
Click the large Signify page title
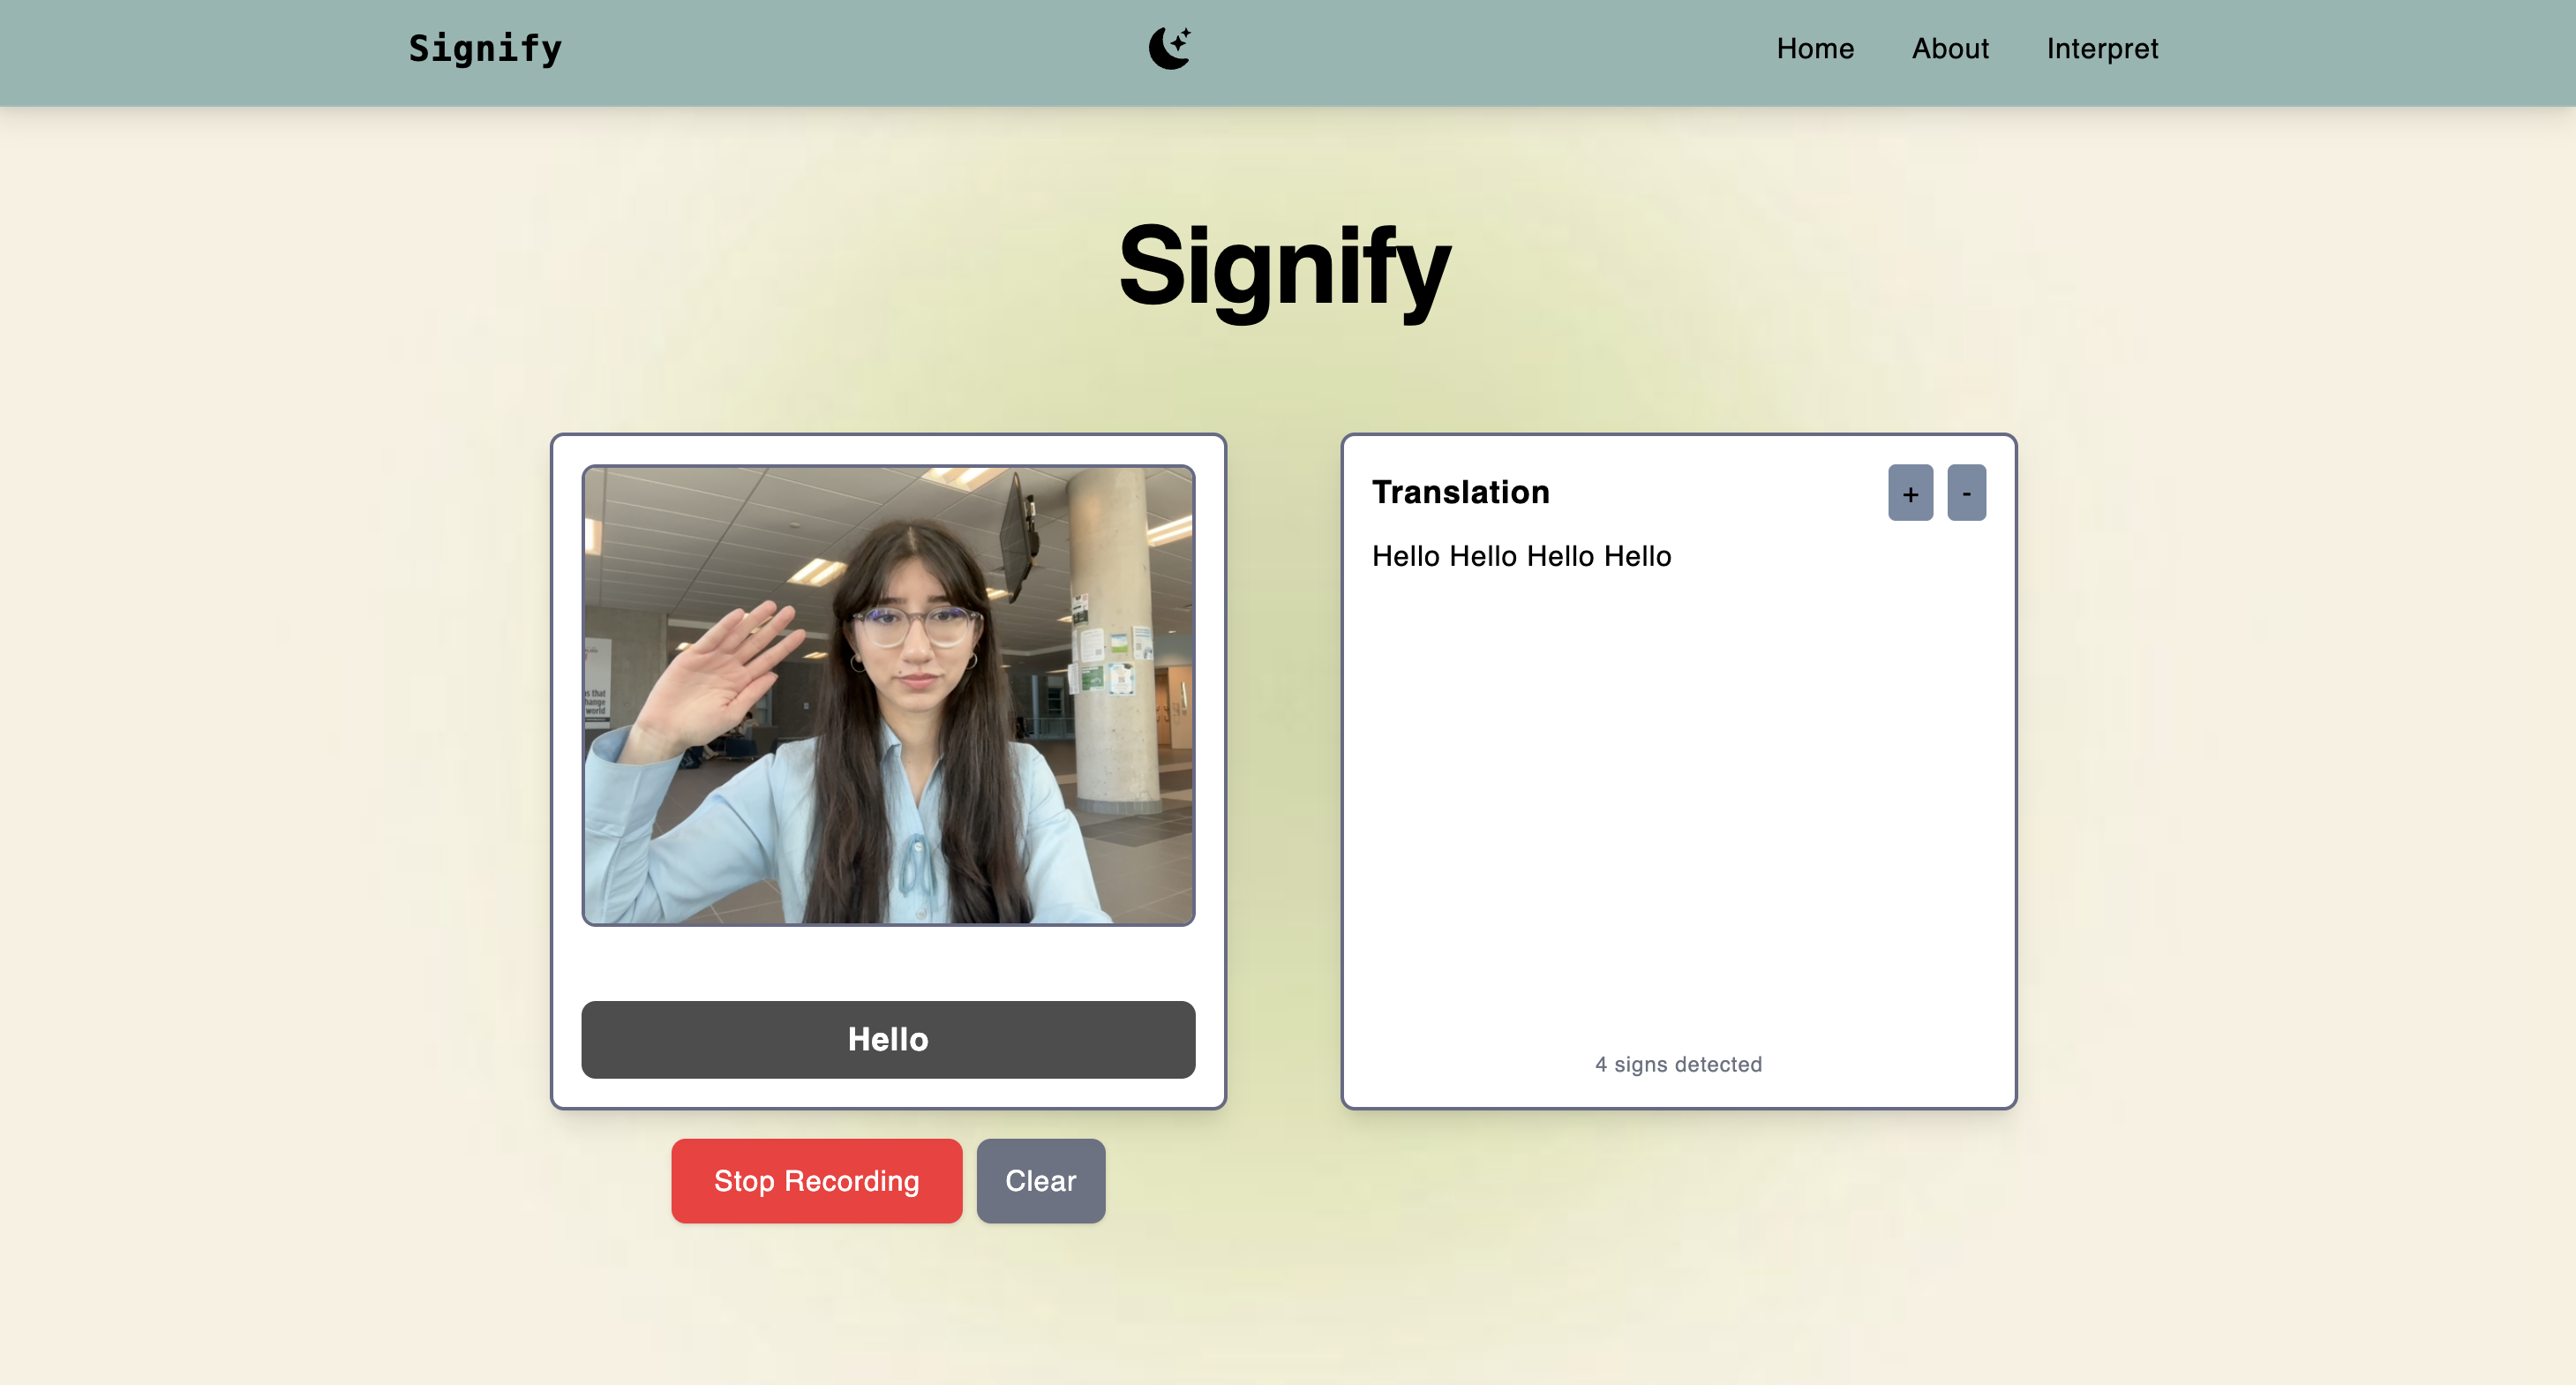pos(1284,267)
